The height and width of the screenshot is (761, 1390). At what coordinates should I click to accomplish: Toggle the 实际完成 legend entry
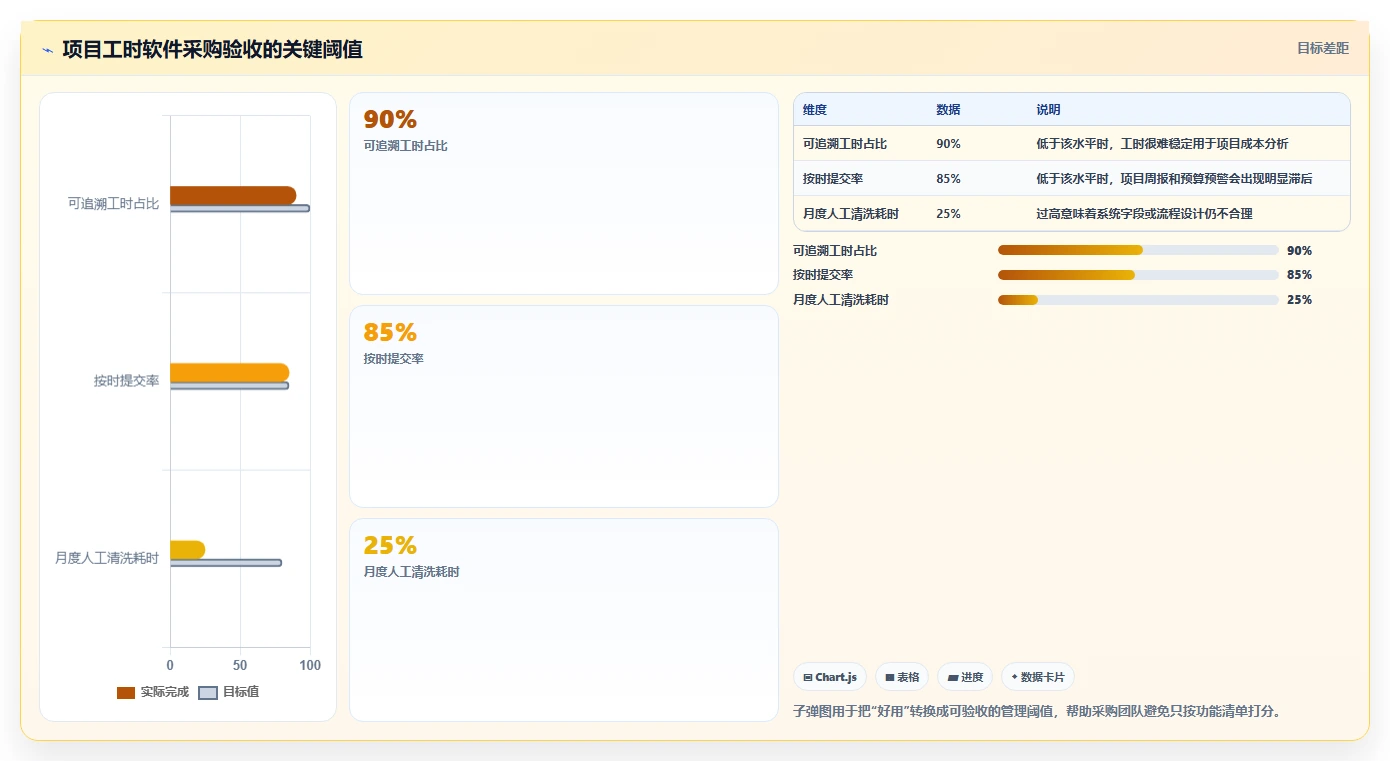[x=153, y=692]
